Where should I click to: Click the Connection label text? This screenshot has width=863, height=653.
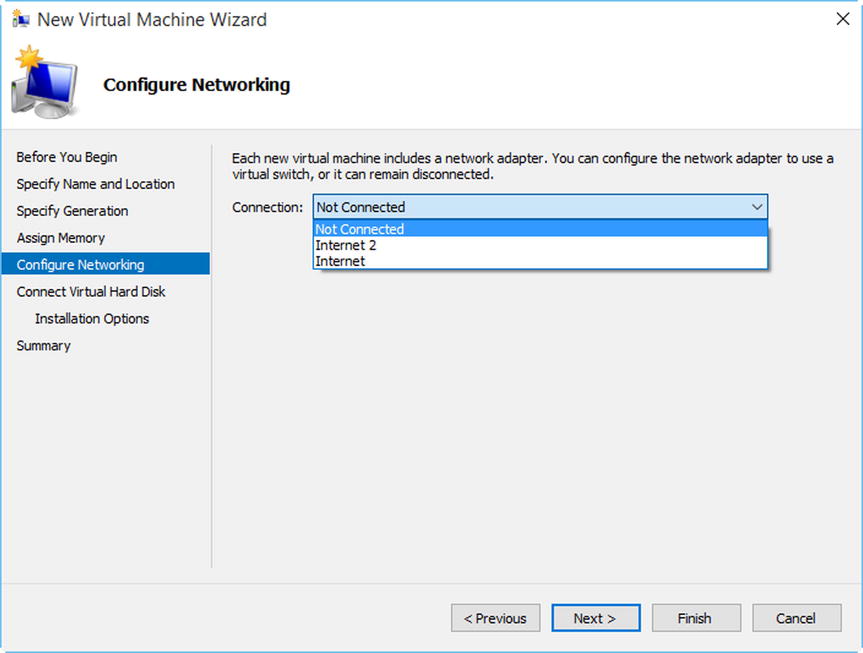click(x=267, y=208)
